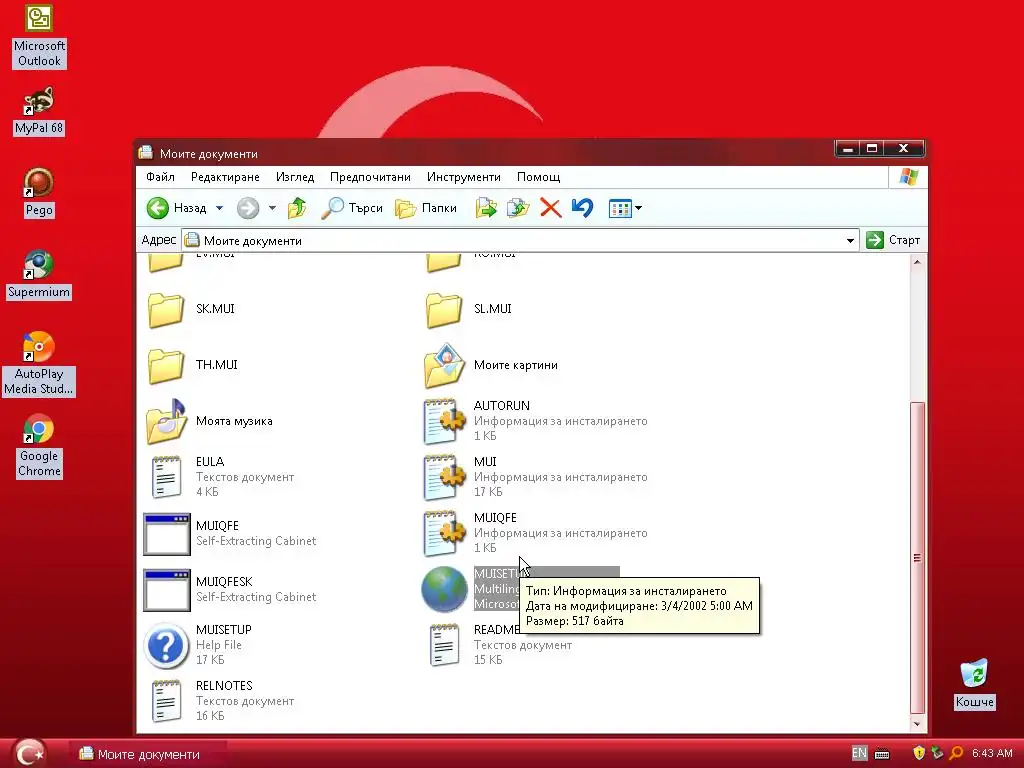Open the Инструменти menu
1024x768 pixels.
point(464,177)
